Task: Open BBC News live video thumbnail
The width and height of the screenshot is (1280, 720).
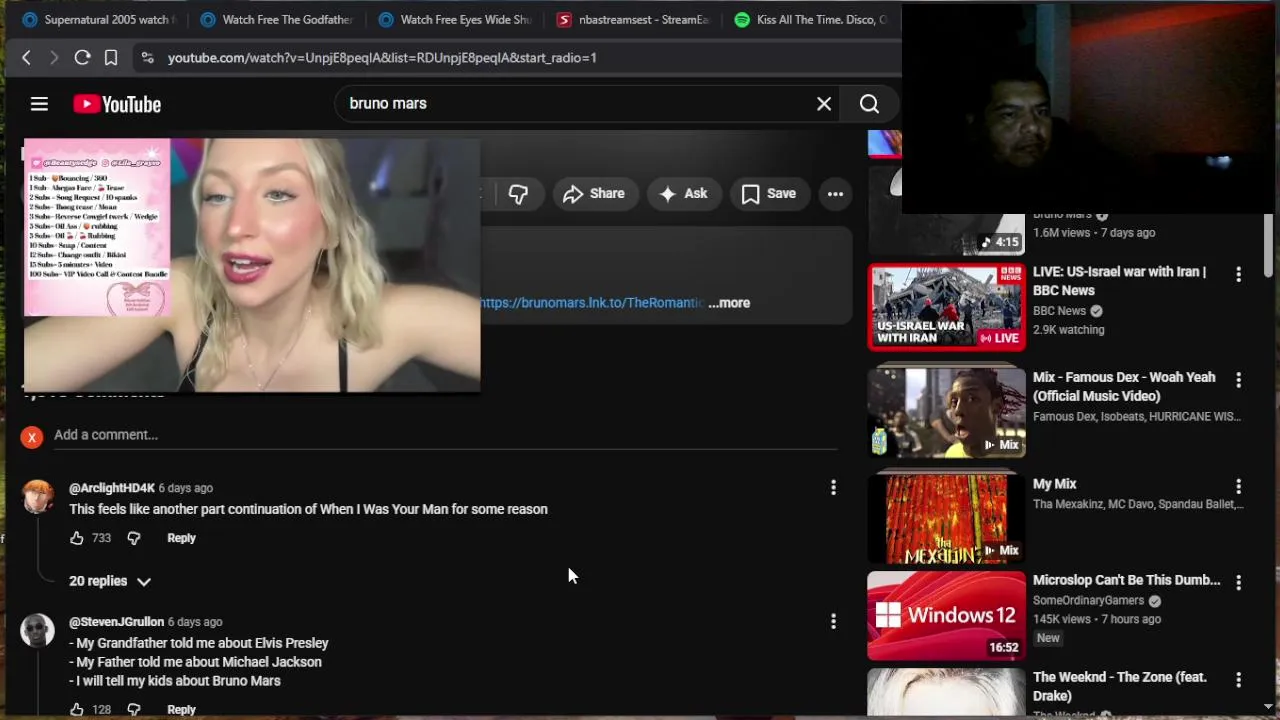Action: [x=946, y=307]
